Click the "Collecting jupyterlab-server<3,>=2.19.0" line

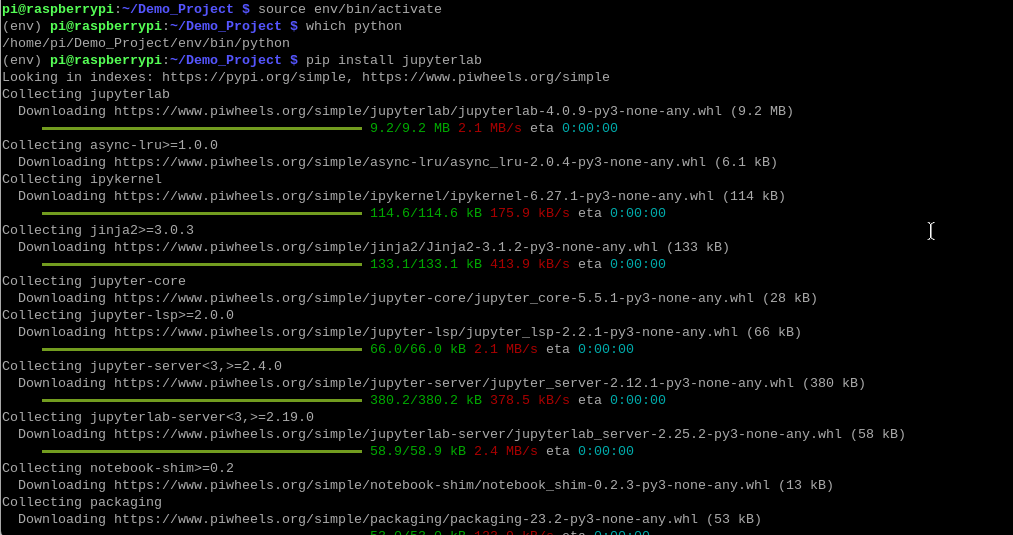tap(158, 417)
